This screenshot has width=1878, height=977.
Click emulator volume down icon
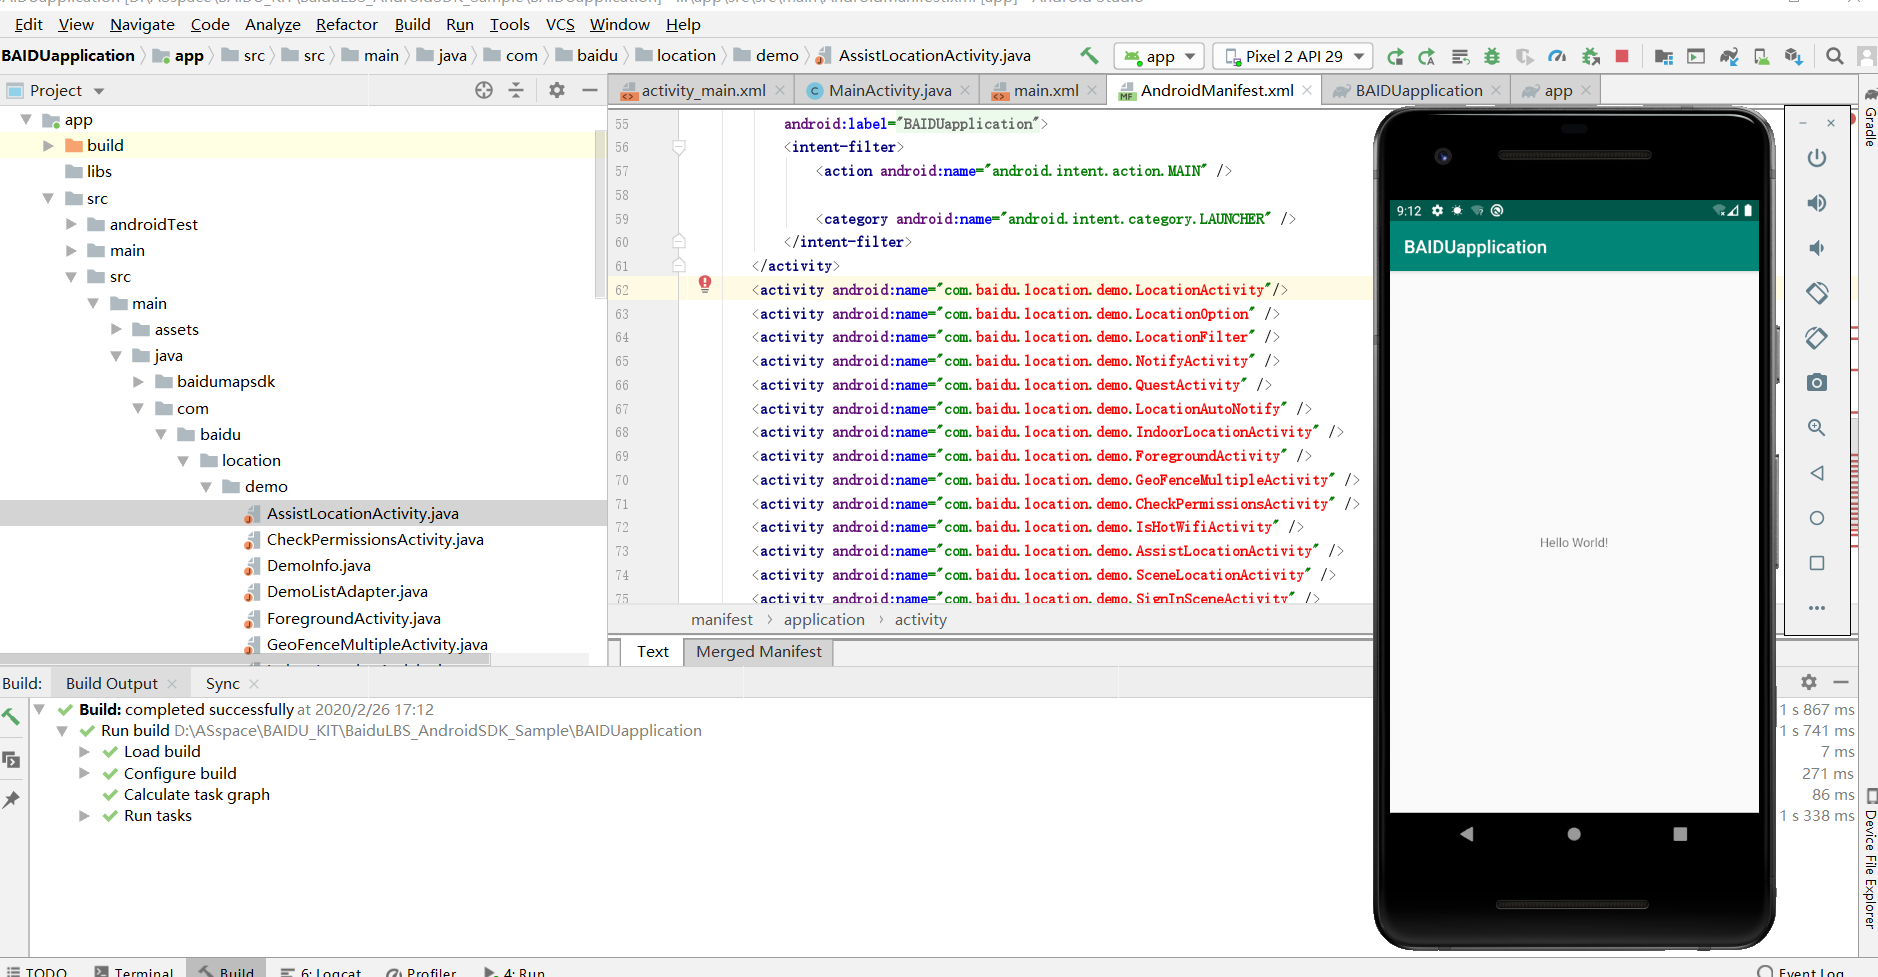[1817, 248]
